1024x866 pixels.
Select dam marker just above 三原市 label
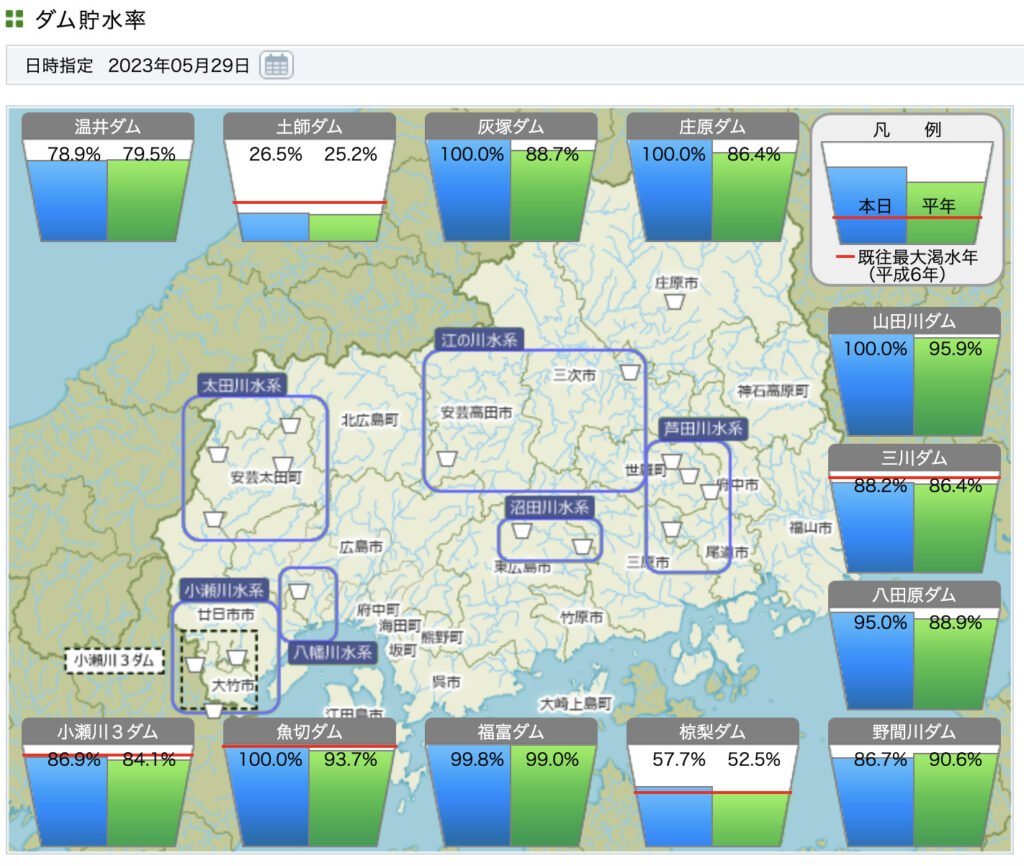pos(672,529)
